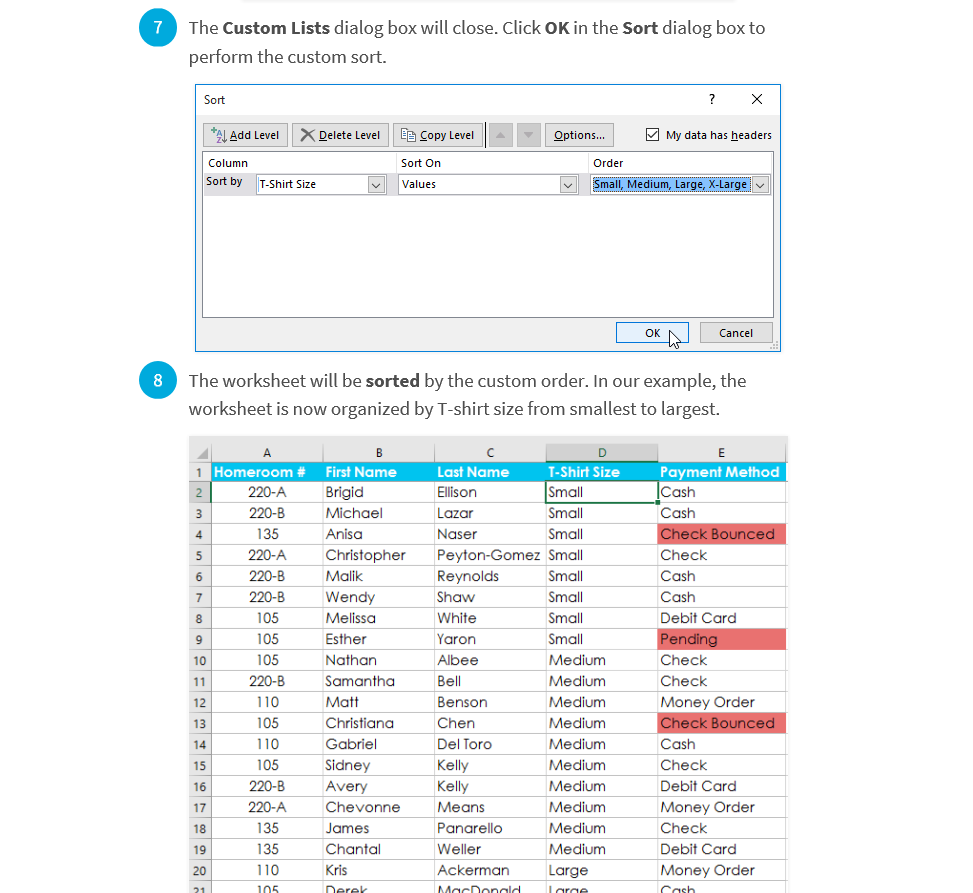Click the Samantha cell
Image resolution: width=973 pixels, height=893 pixels.
379,681
